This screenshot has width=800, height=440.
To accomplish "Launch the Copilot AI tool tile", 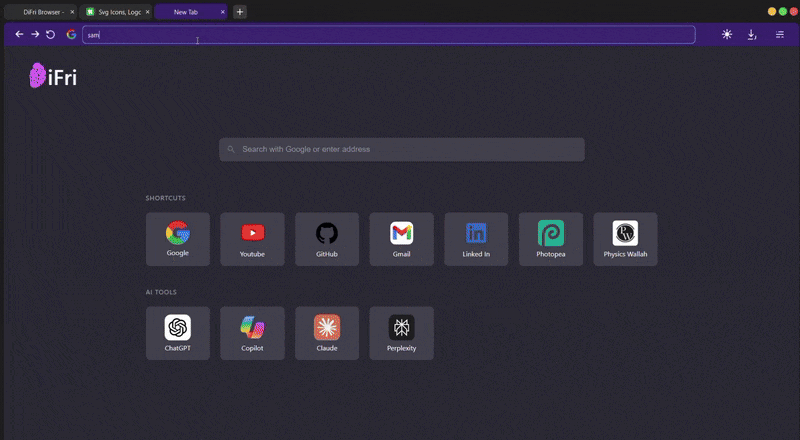I will coord(253,333).
